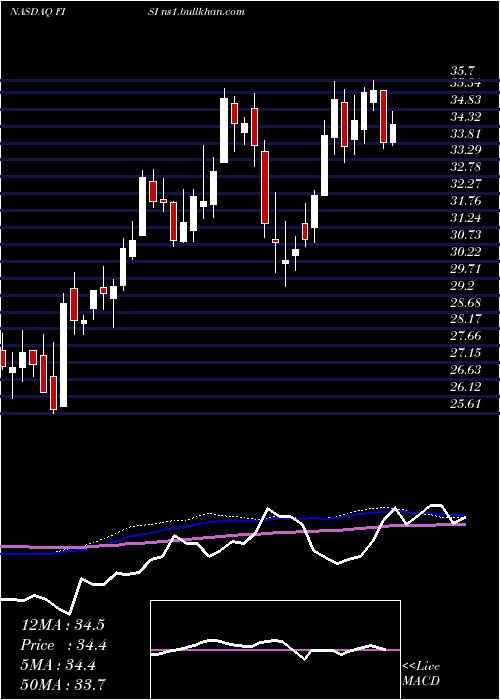This screenshot has height=700, width=500.
Task: Select the 34.32 price axis label
Action: coord(466,117)
